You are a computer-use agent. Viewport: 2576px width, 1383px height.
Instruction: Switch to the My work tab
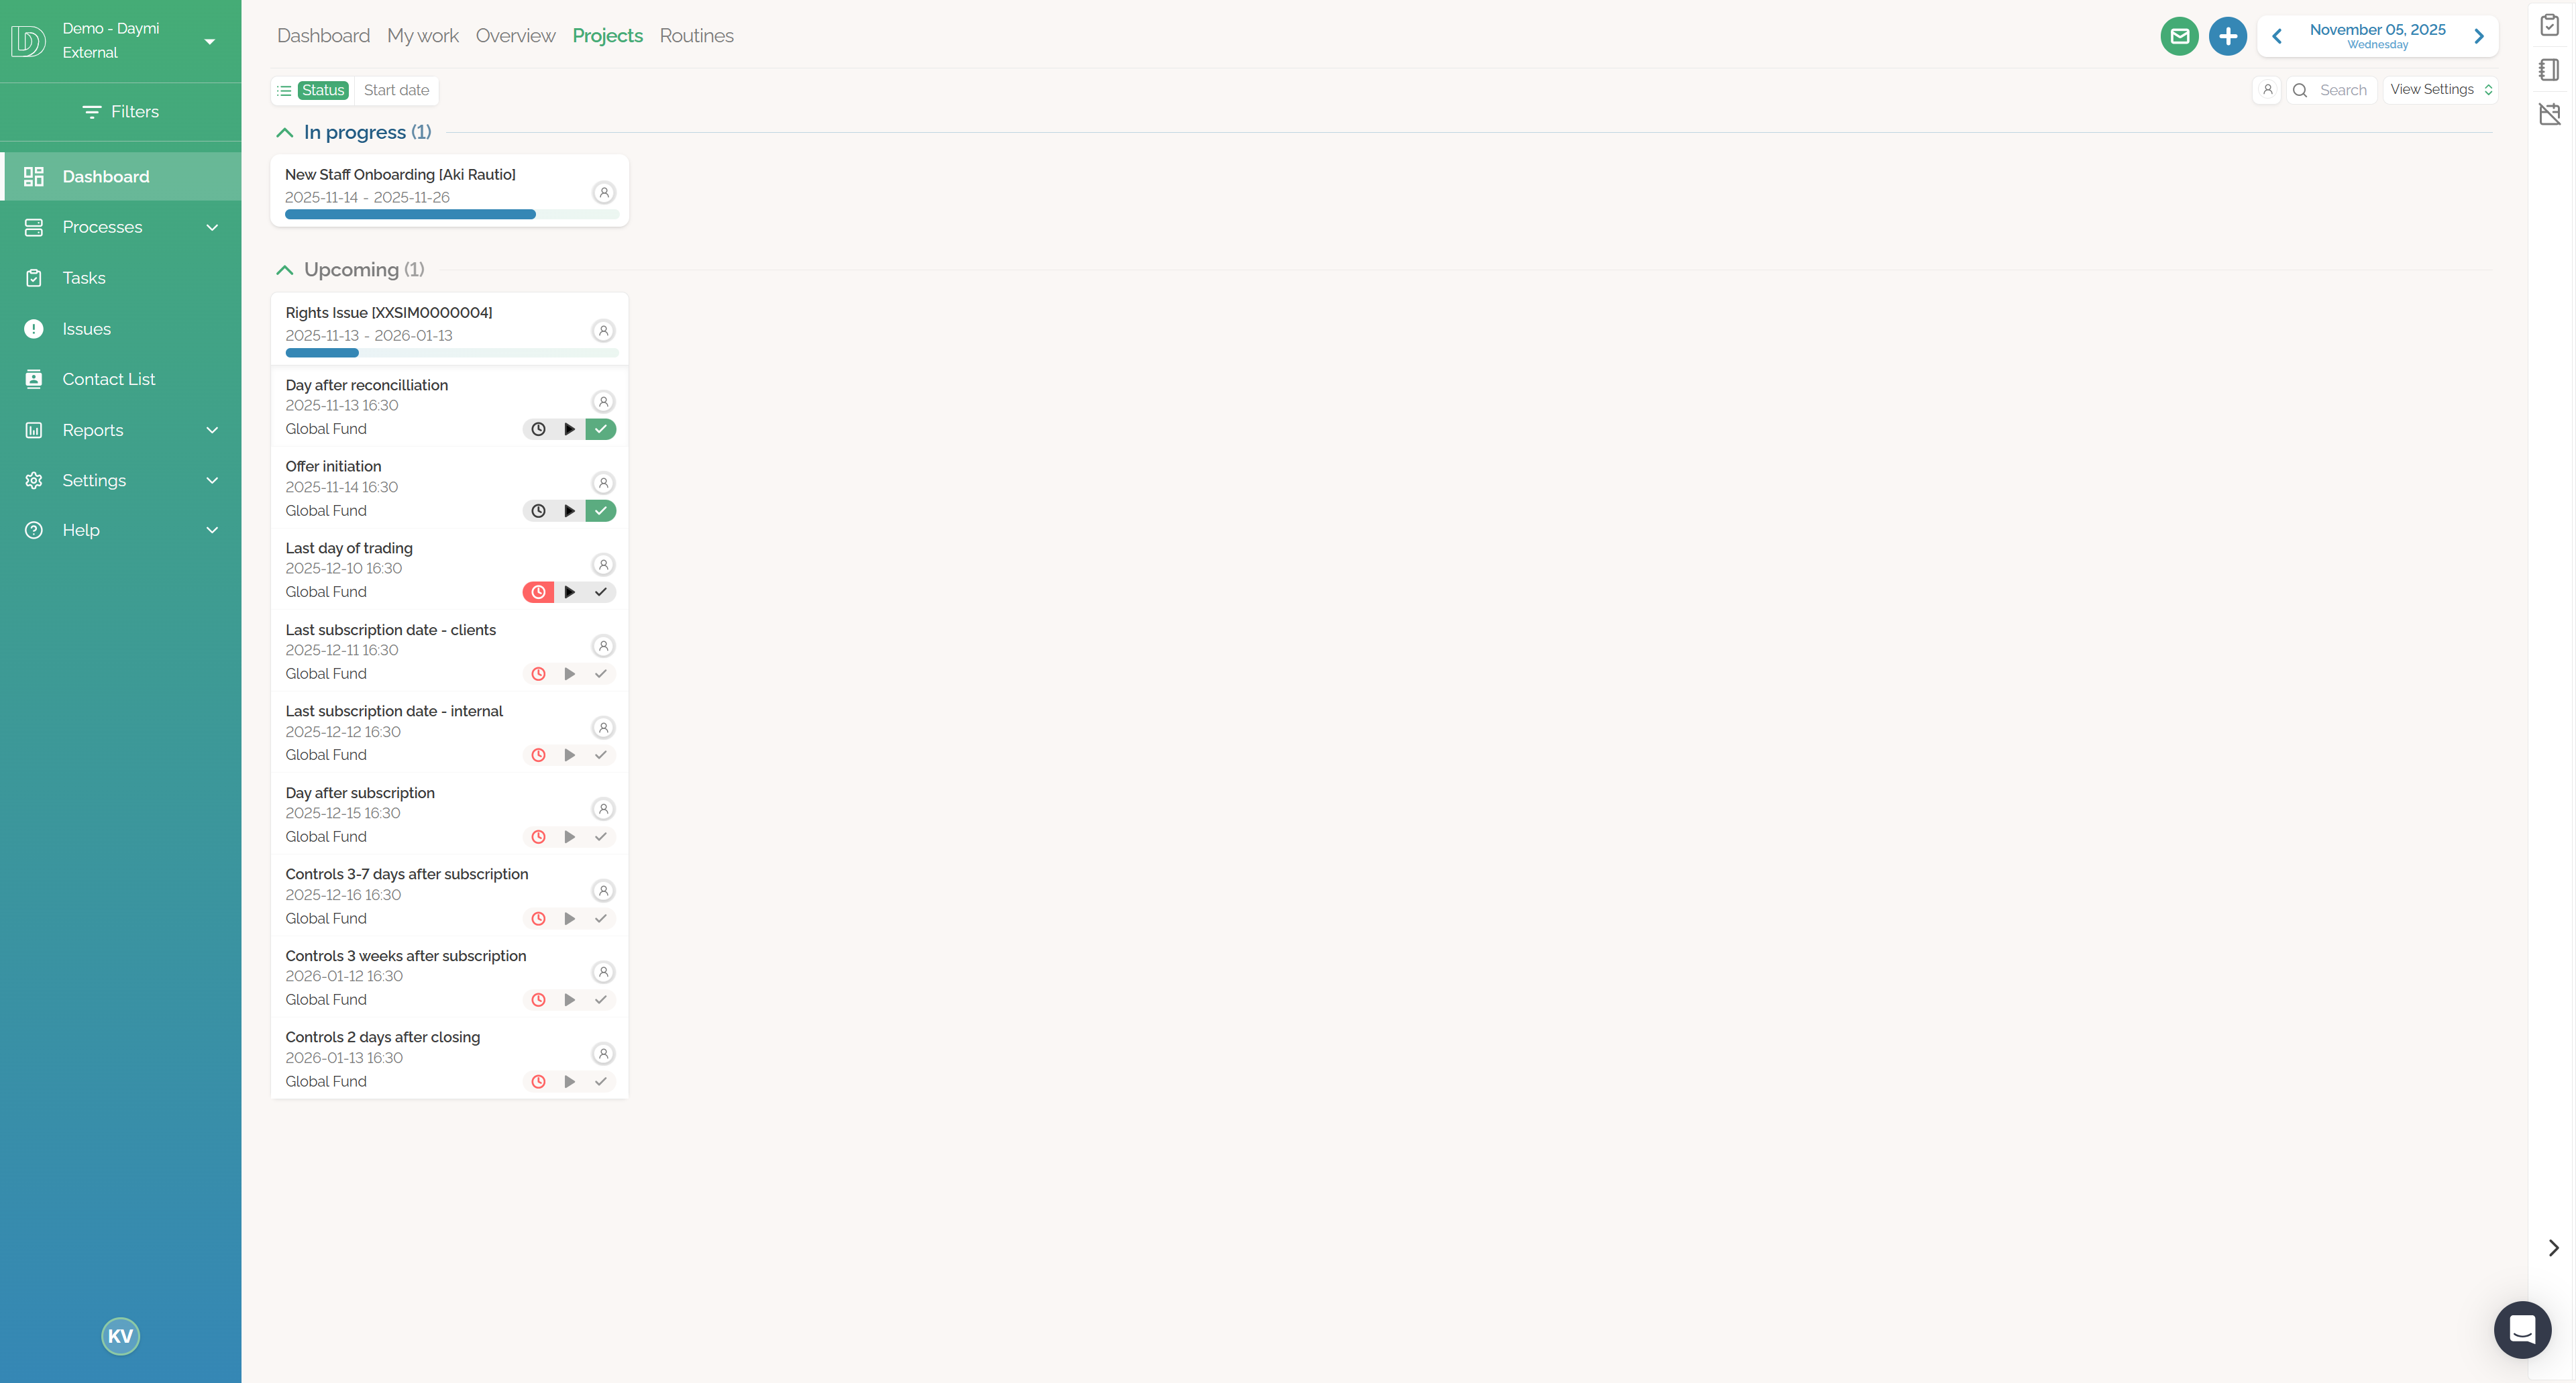[x=422, y=36]
